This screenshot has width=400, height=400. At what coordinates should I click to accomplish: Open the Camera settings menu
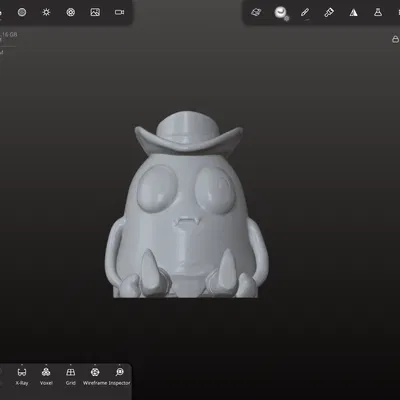click(119, 12)
